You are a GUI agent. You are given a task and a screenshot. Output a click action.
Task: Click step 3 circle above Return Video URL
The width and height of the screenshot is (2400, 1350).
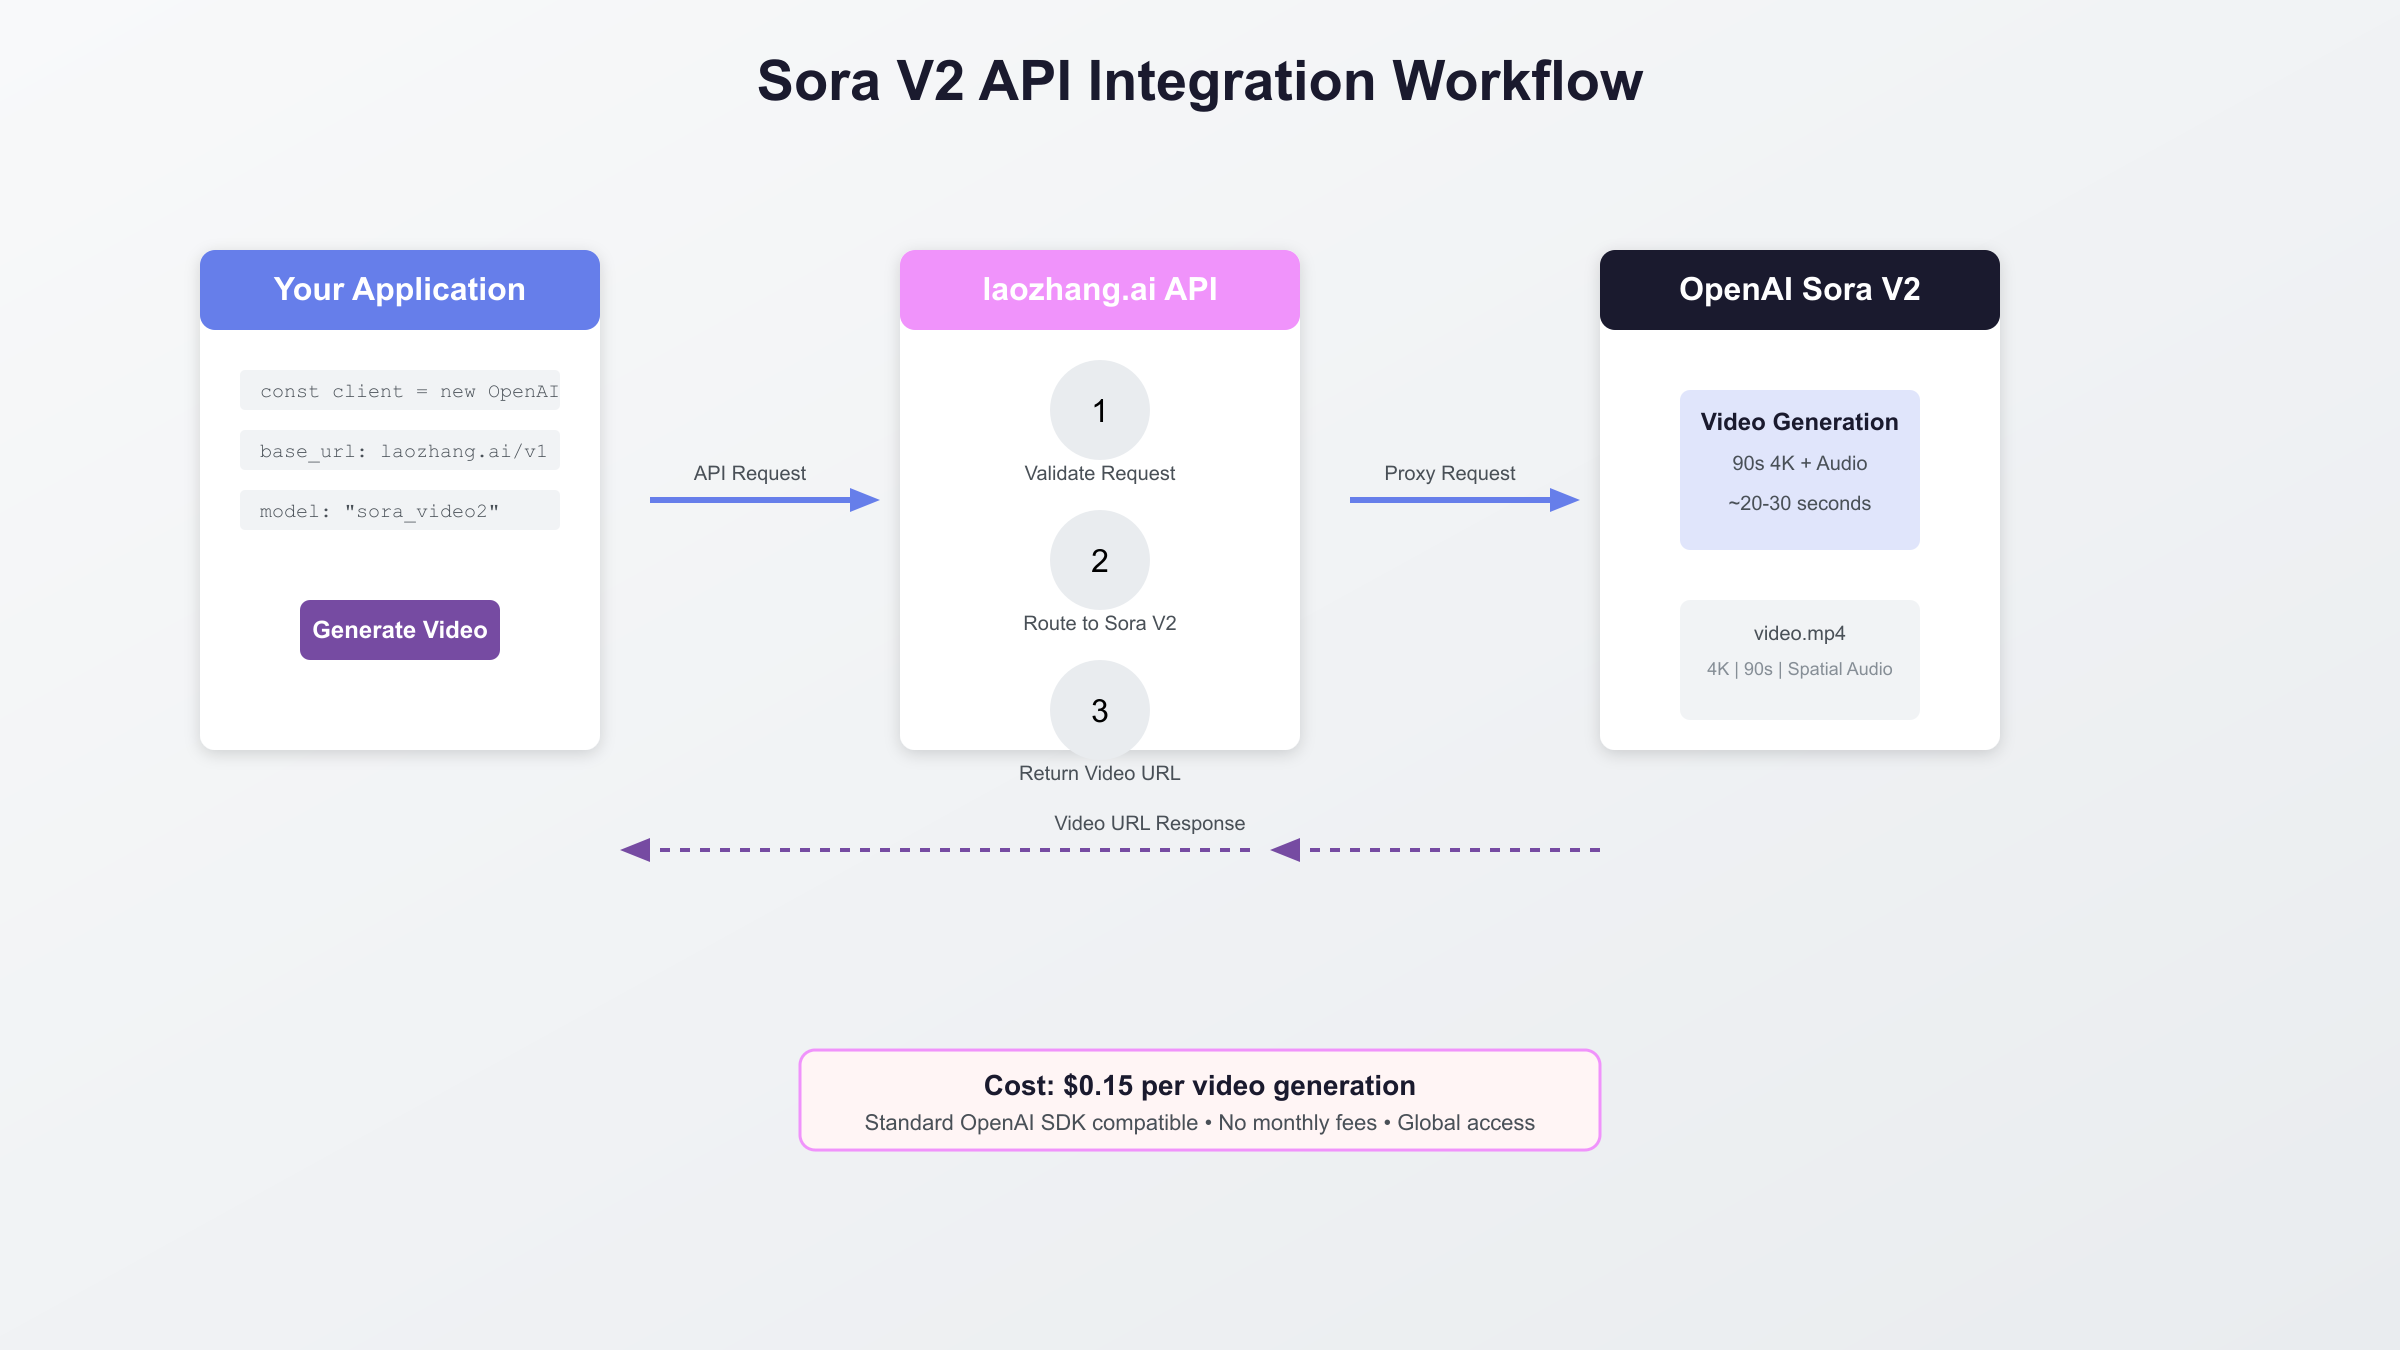click(x=1099, y=710)
